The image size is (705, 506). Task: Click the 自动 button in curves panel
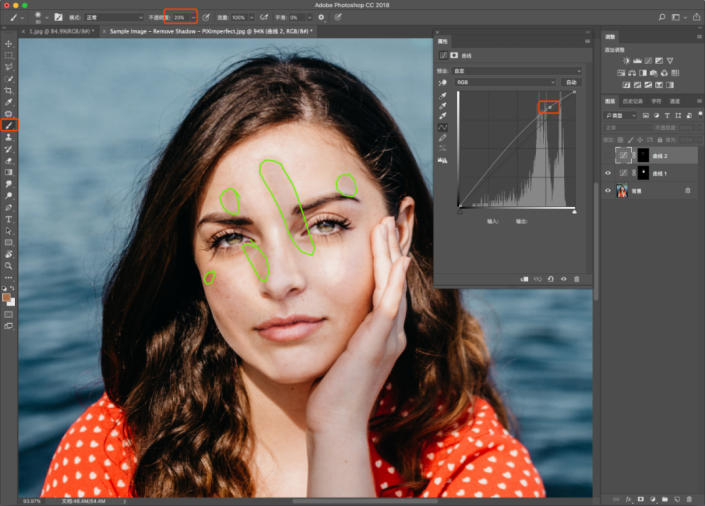(x=572, y=82)
